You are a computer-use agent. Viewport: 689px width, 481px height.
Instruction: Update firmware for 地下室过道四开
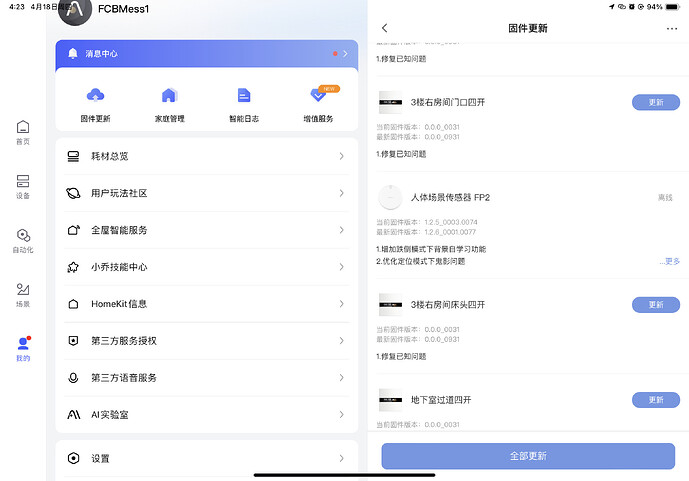(x=656, y=400)
